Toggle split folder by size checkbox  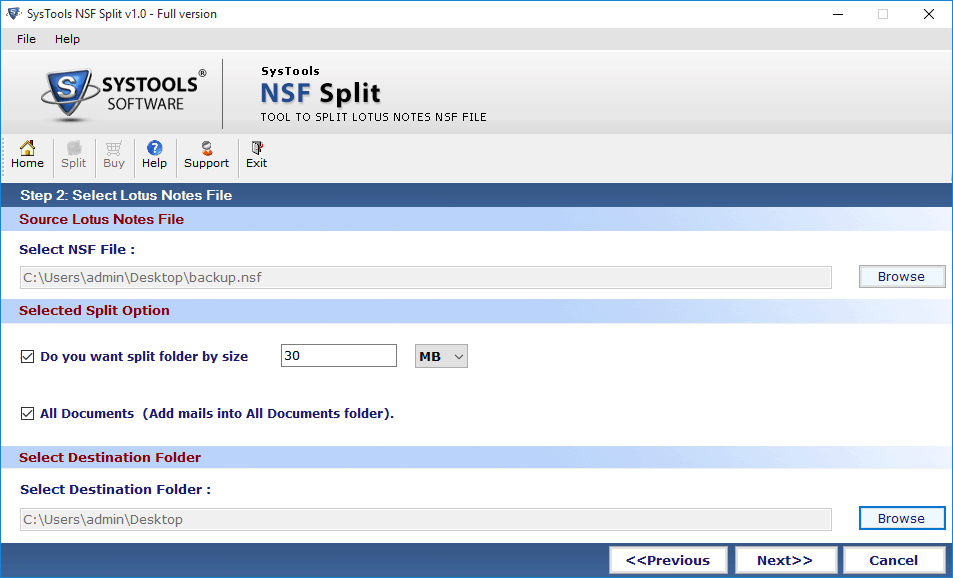(x=27, y=356)
